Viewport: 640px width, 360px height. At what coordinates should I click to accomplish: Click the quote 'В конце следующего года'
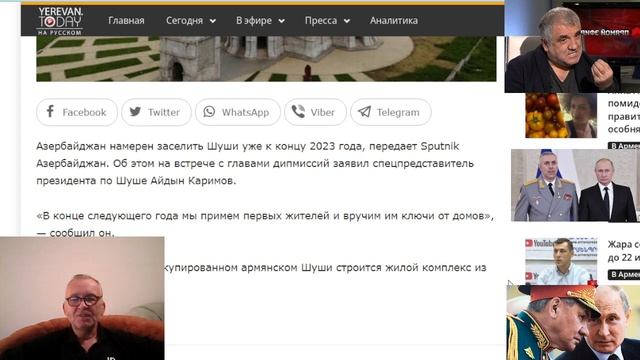click(x=107, y=216)
